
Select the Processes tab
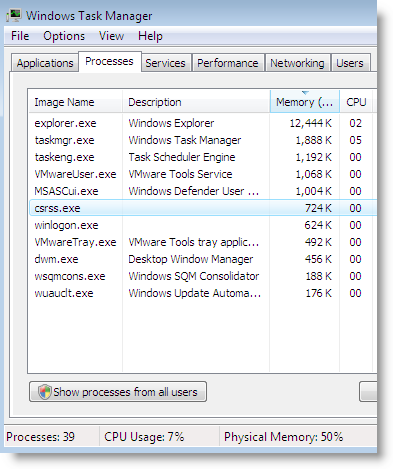tap(110, 61)
